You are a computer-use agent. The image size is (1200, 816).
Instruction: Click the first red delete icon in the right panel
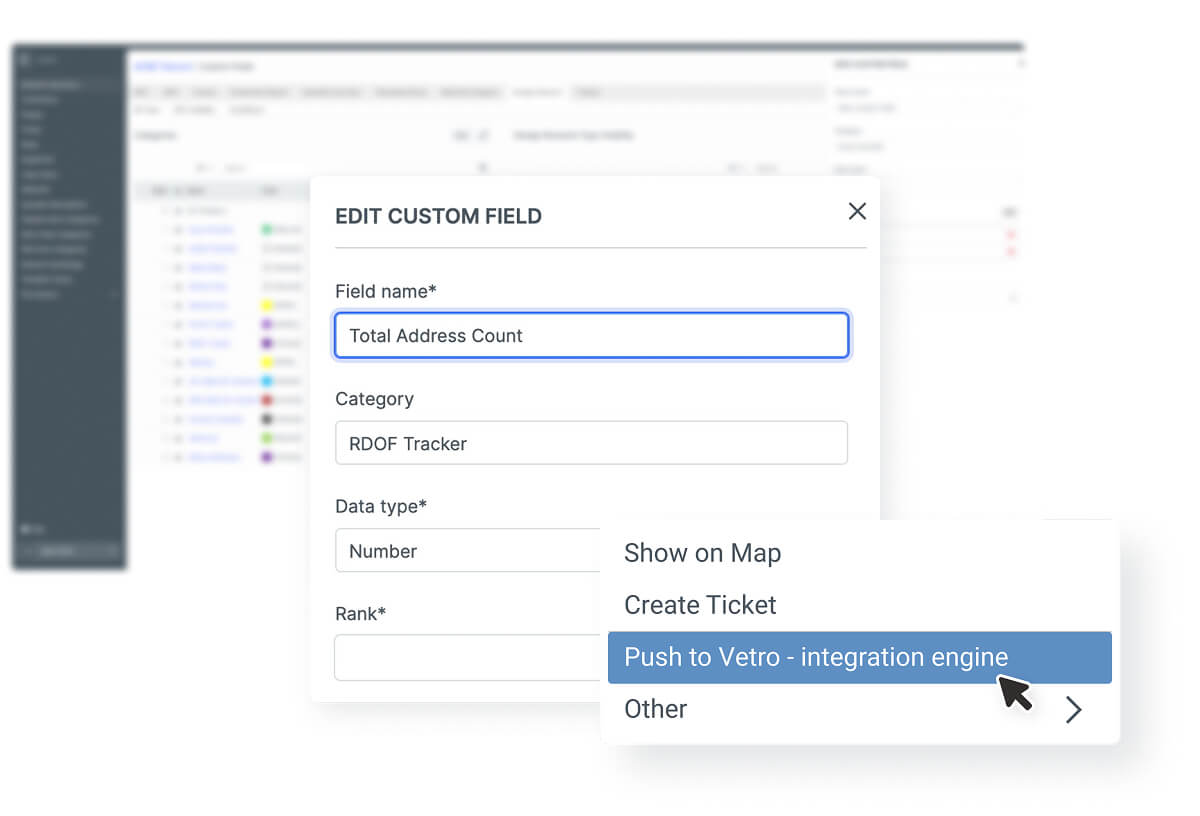tap(1013, 236)
